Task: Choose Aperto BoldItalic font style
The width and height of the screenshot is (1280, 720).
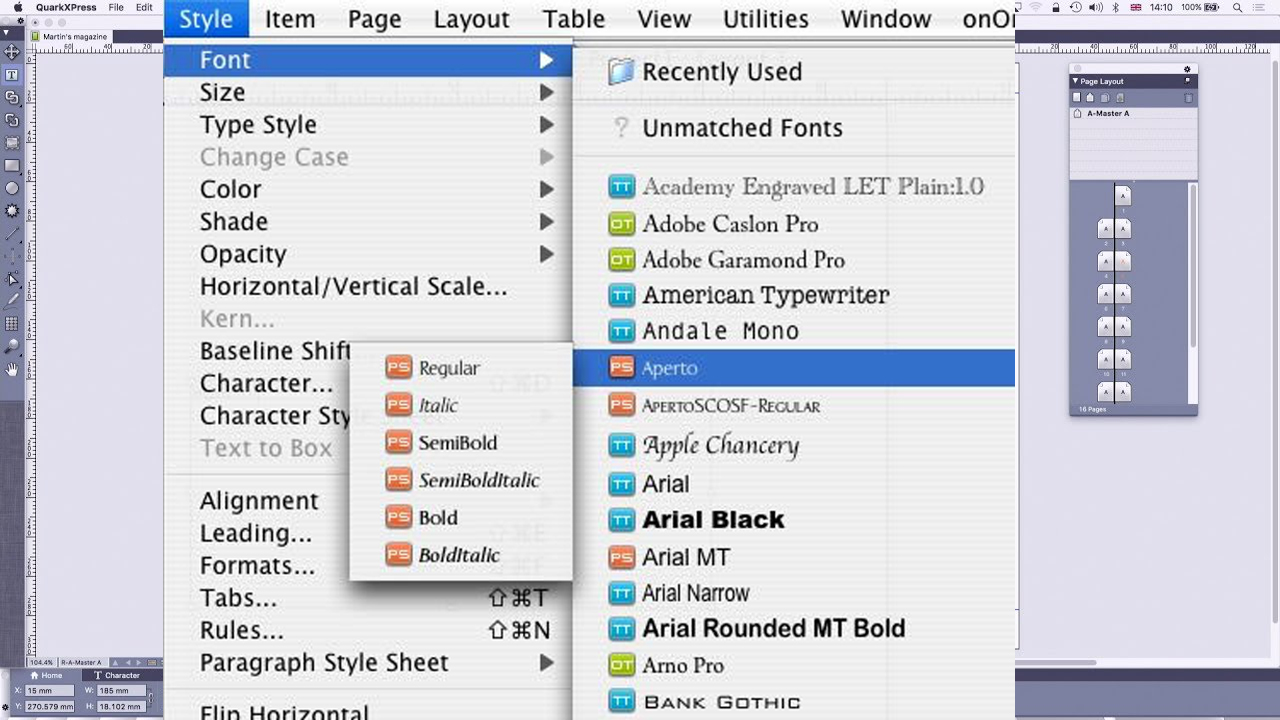Action: (x=461, y=555)
